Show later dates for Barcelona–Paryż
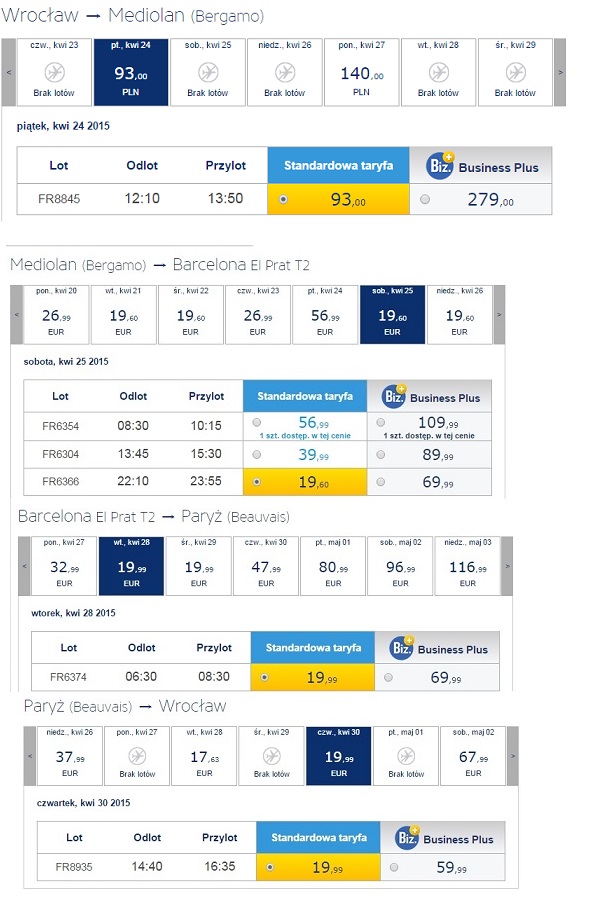Screen dimensions: 589x923 [507, 566]
